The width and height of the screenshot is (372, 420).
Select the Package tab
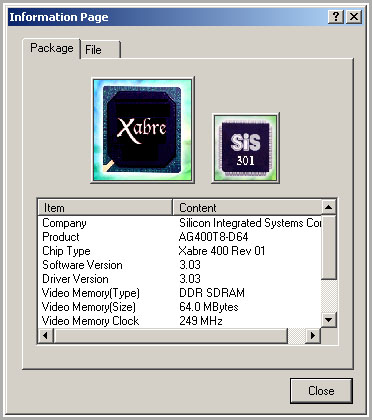pos(52,48)
